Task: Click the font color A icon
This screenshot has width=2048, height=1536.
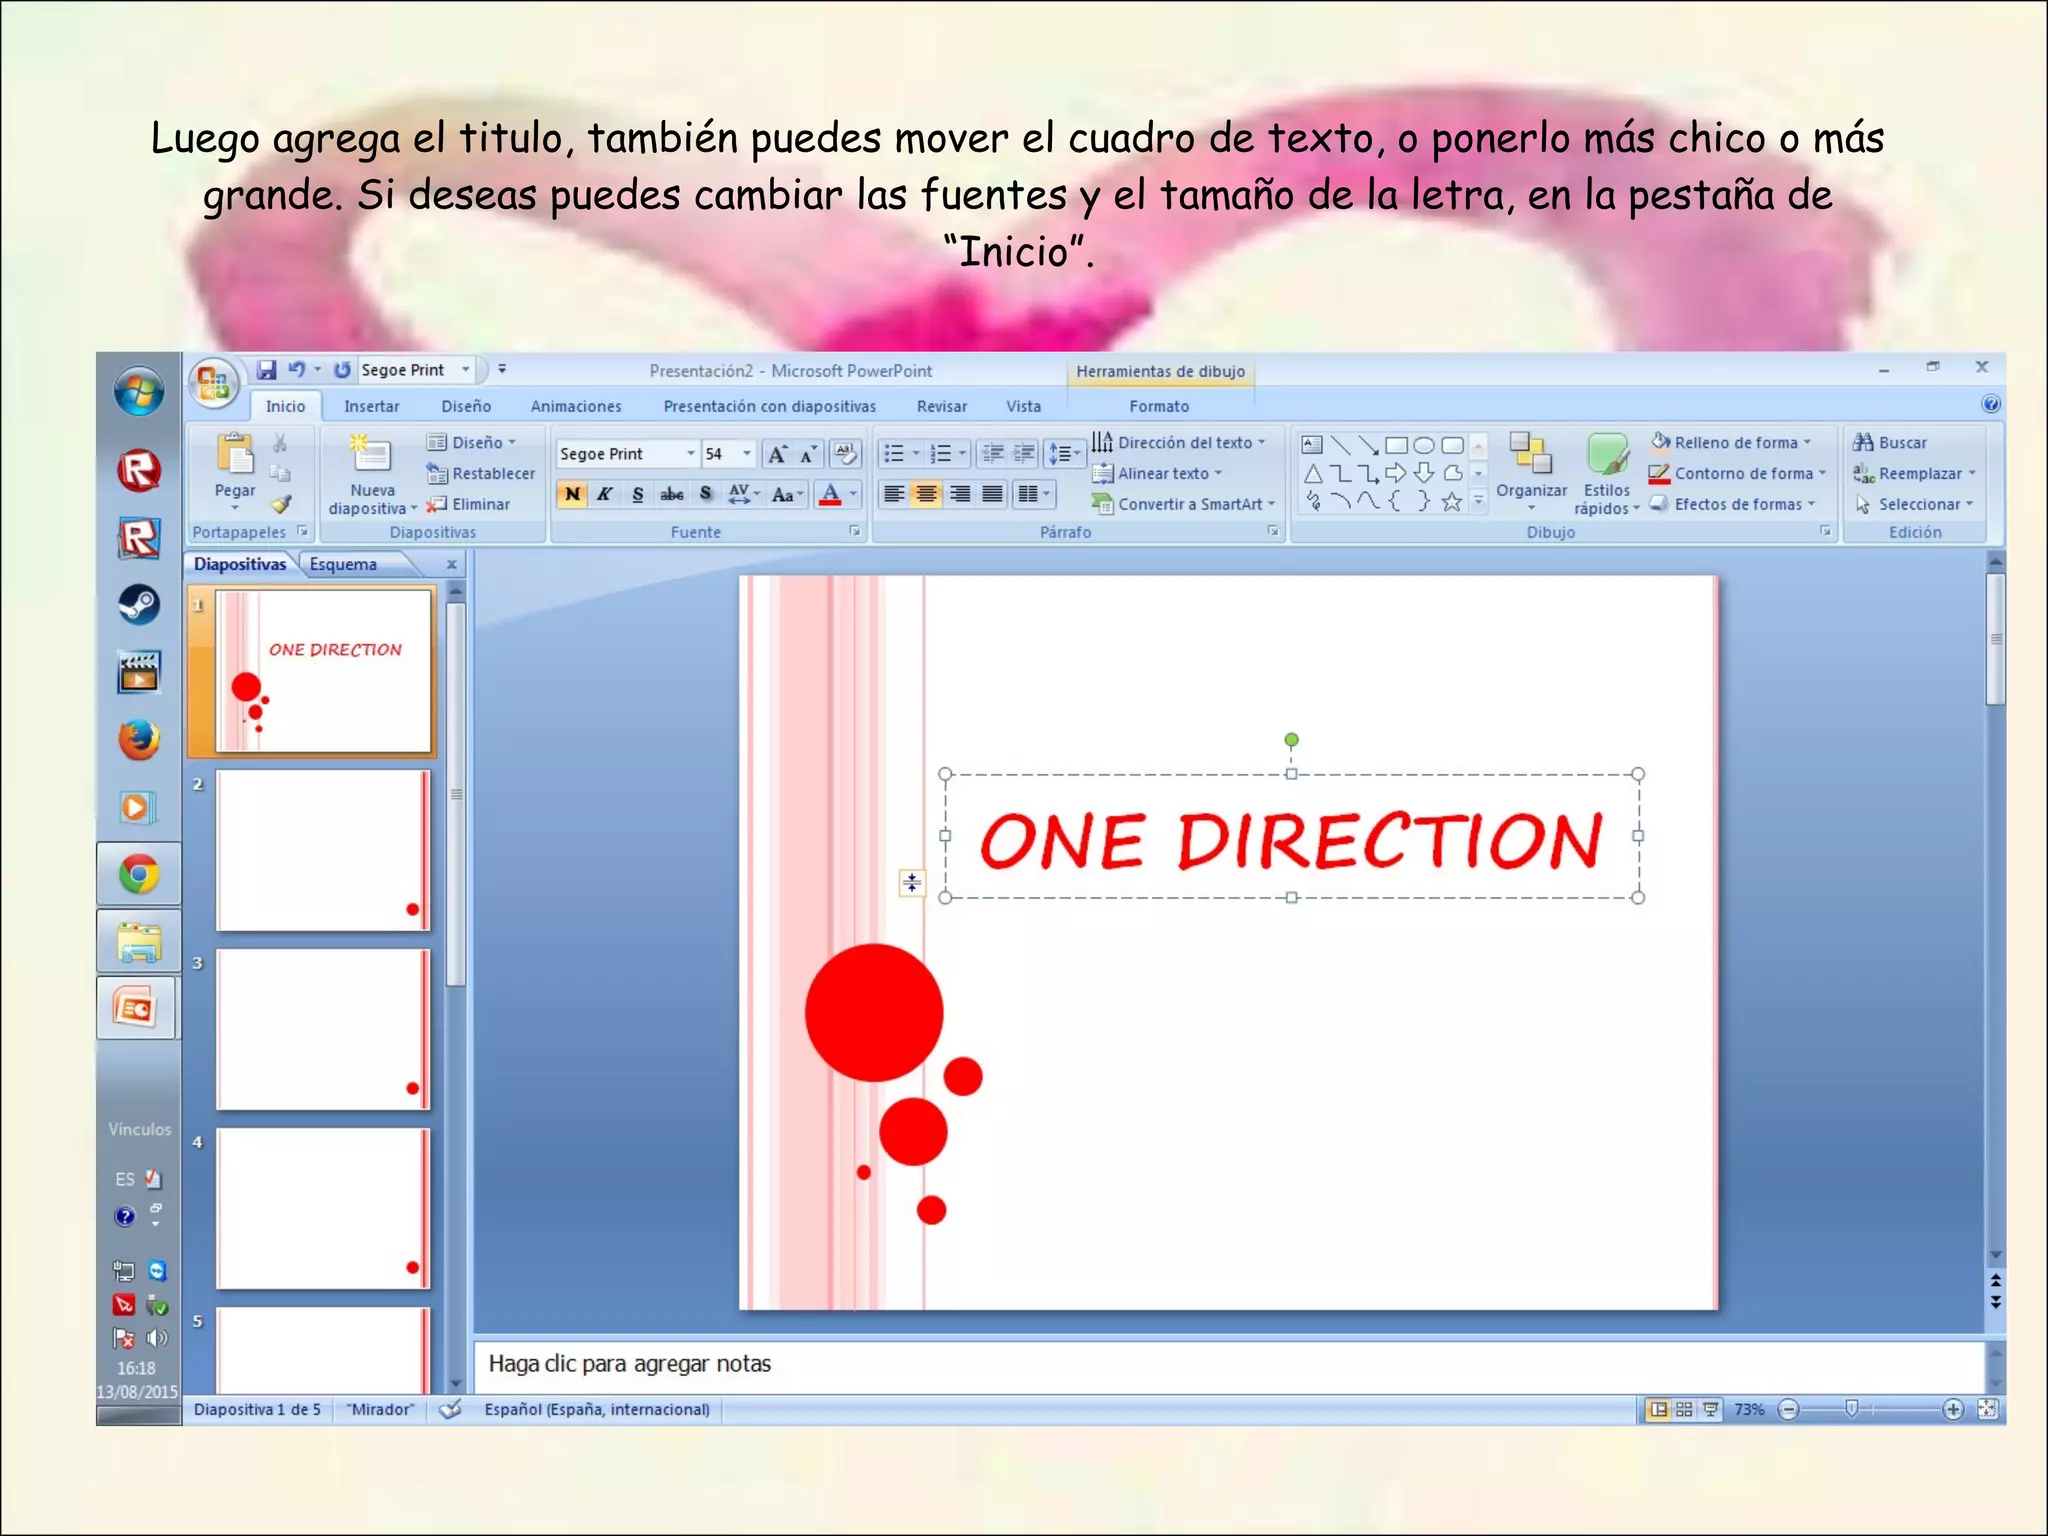Action: click(x=830, y=494)
